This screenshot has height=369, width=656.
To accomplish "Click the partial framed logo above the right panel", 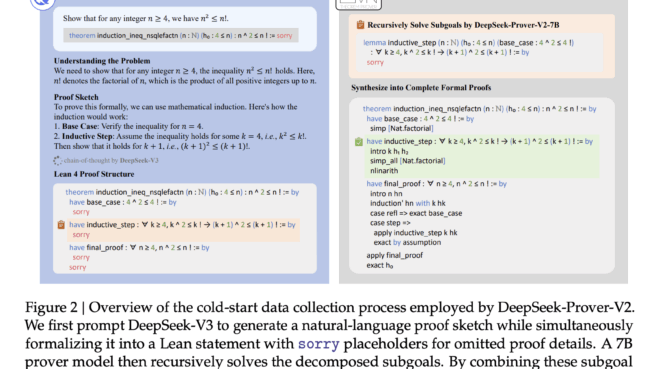I will click(x=359, y=4).
